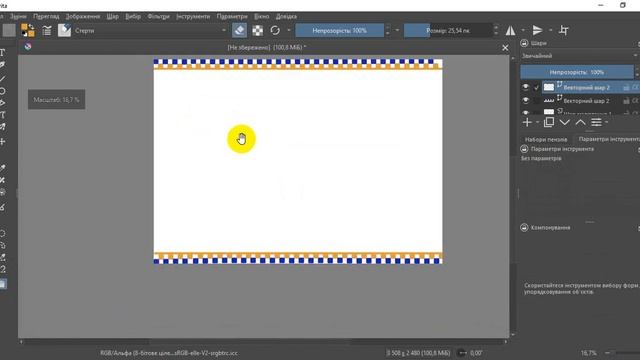Screen dimensions: 640x360
Task: Toggle visibility of the second 'Векторний шар 2' layer
Action: 526,100
